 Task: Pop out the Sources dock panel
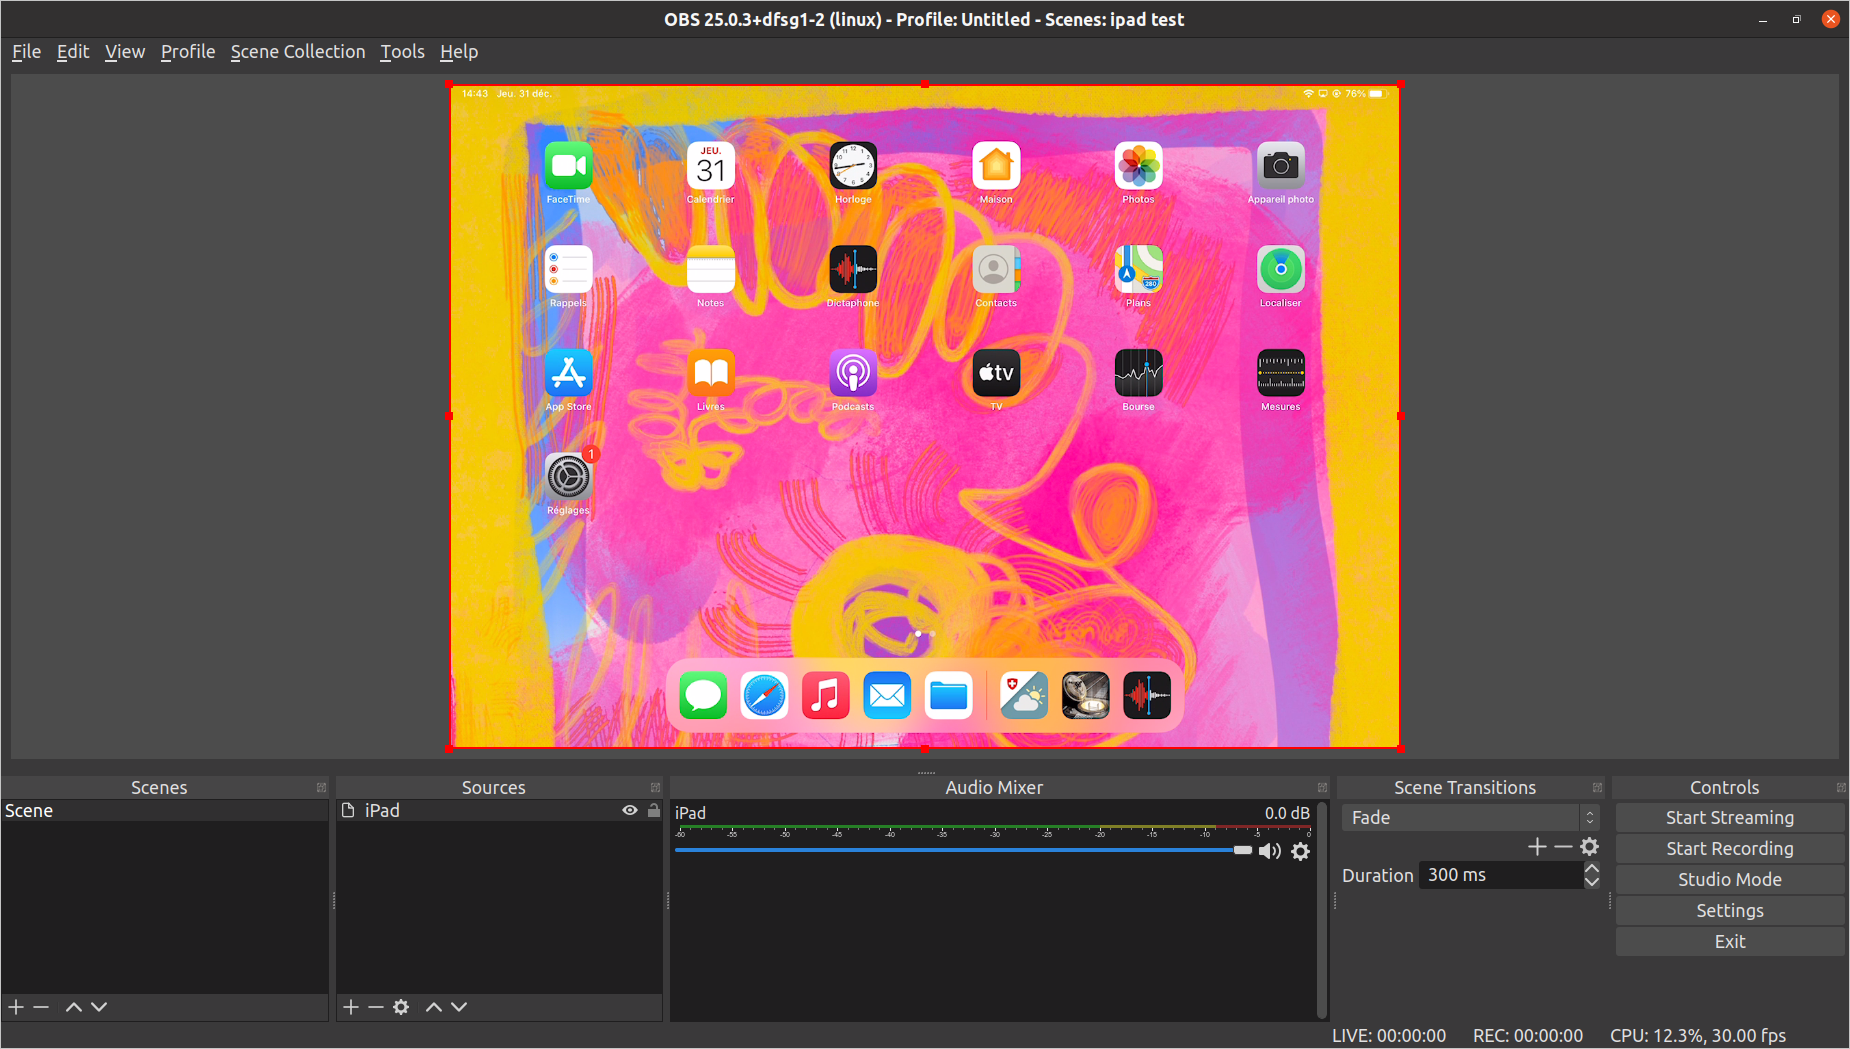point(656,788)
